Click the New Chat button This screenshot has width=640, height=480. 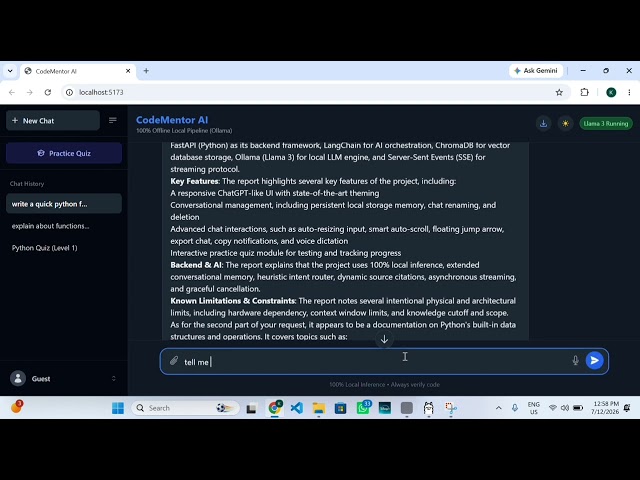53,120
